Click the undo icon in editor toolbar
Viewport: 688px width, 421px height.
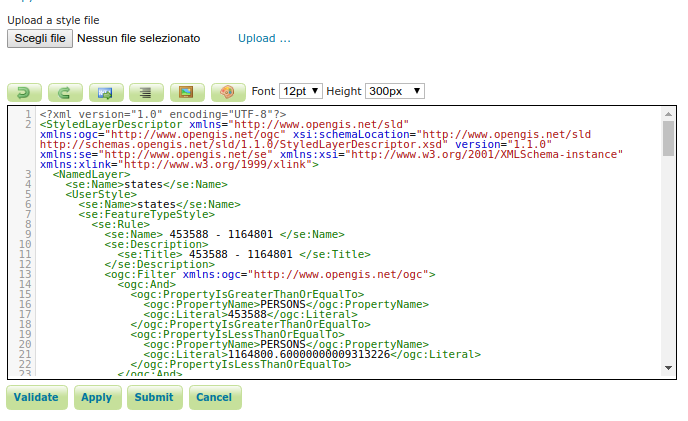(x=24, y=91)
